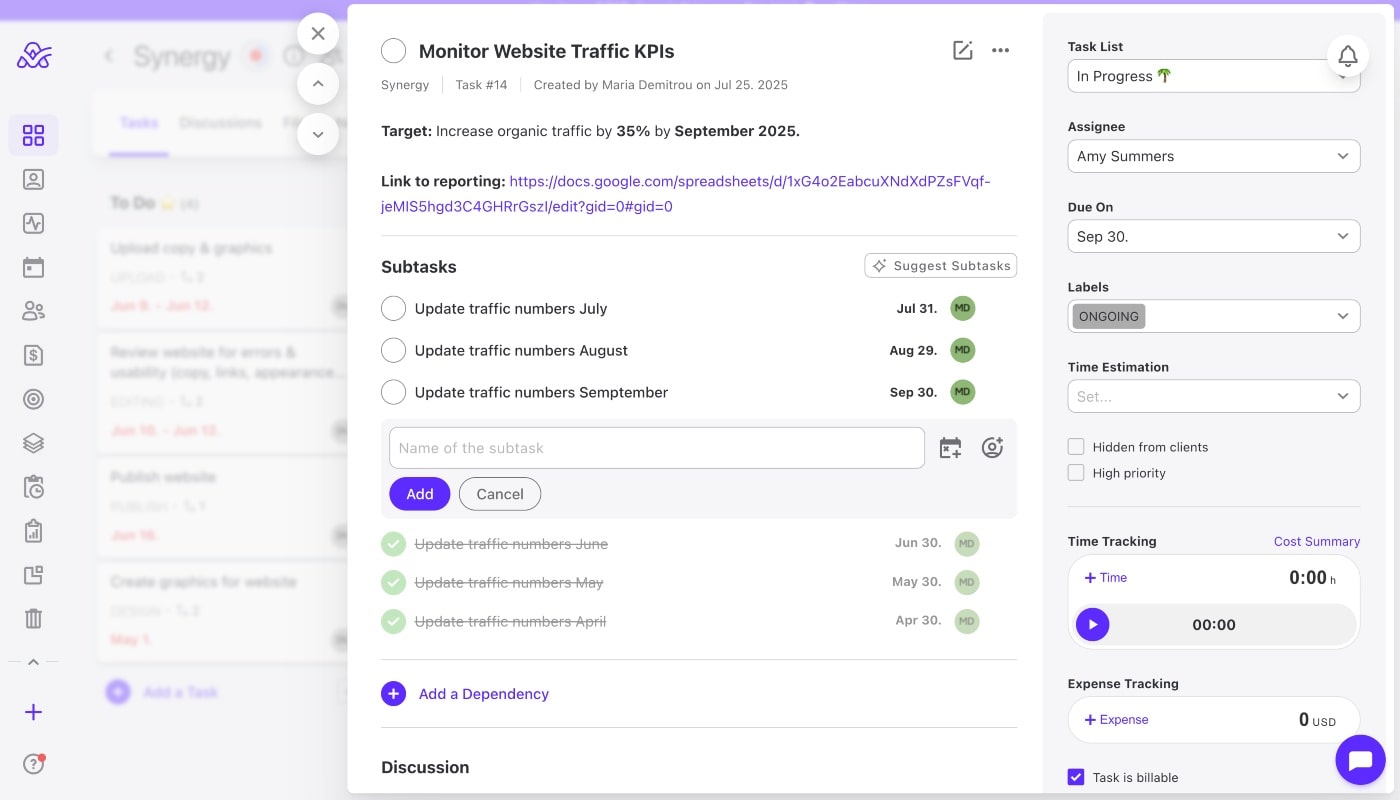1400x800 pixels.
Task: Mark Update traffic numbers July complete
Action: pyautogui.click(x=393, y=309)
